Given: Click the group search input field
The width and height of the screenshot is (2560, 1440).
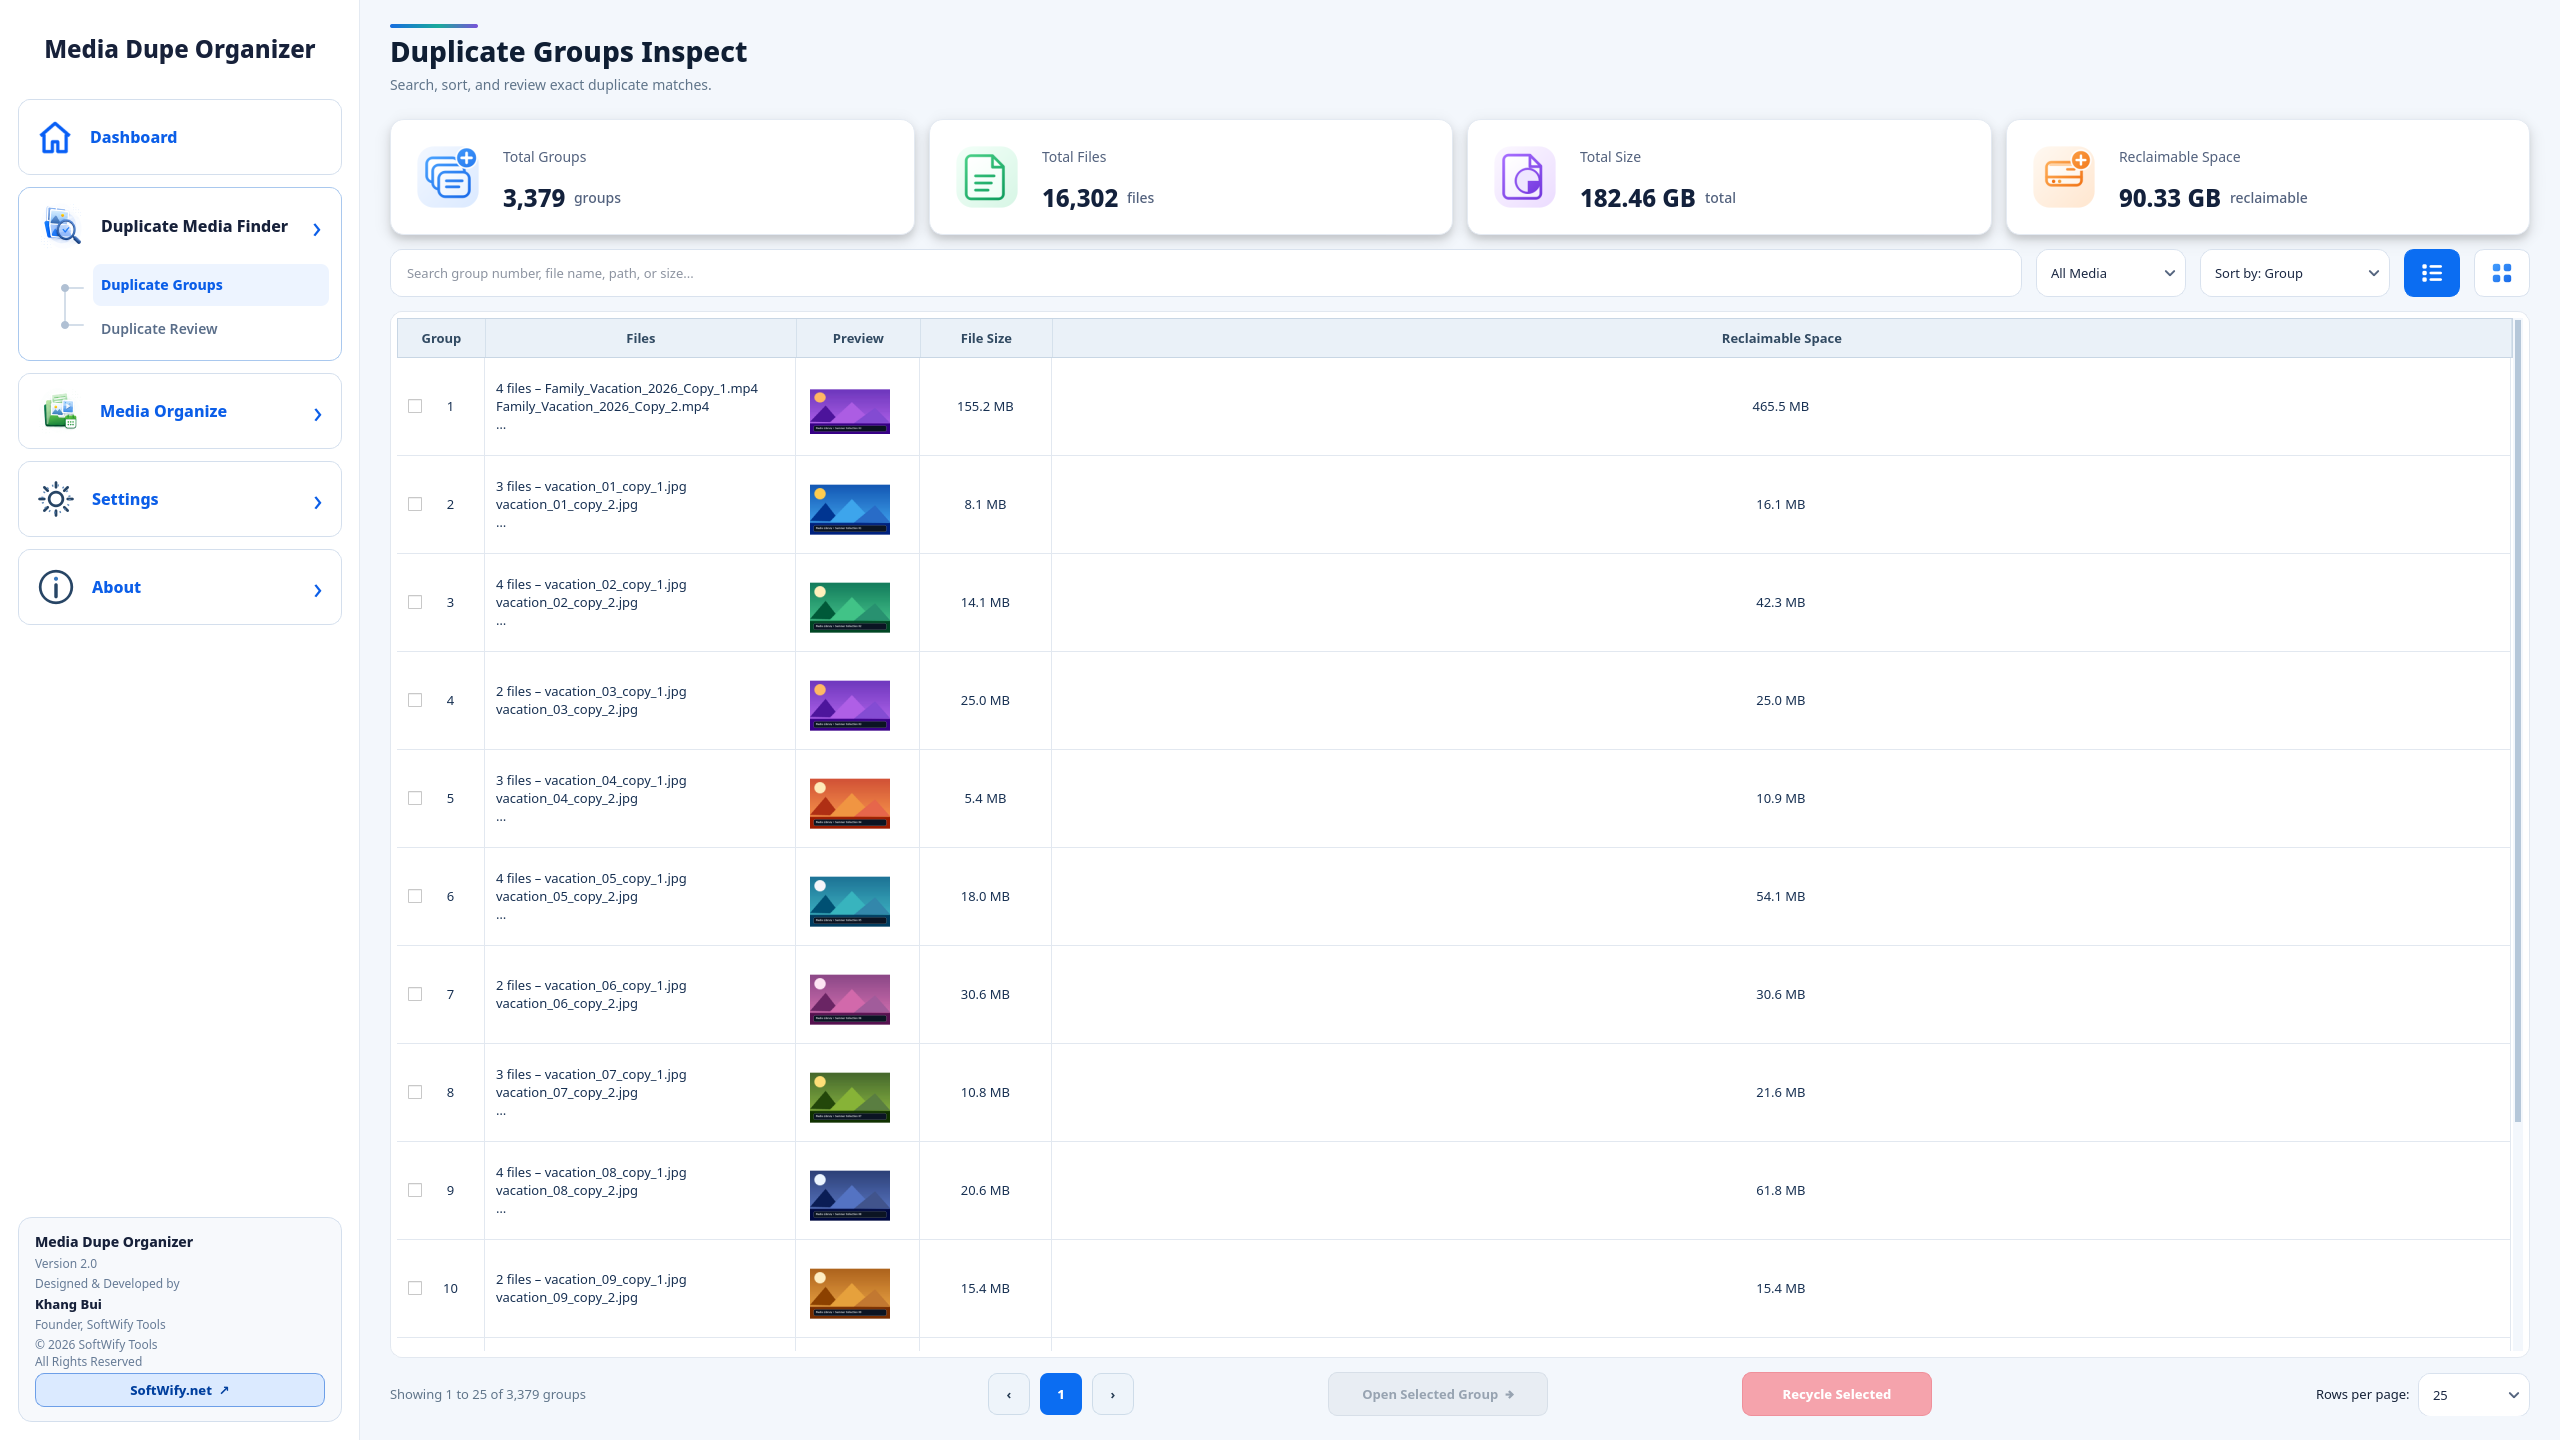Looking at the screenshot, I should coord(1205,273).
